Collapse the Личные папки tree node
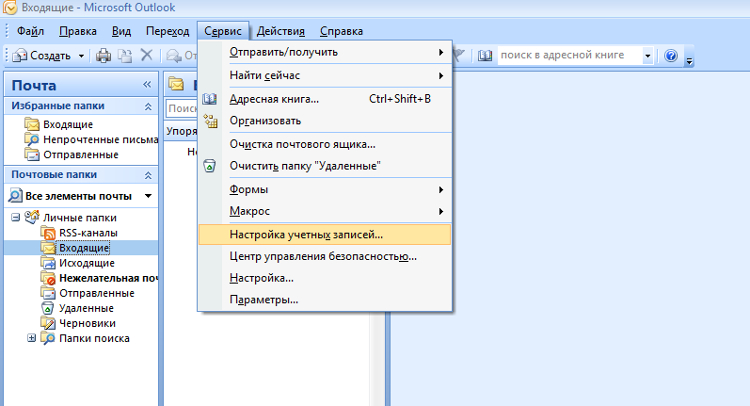 15,218
